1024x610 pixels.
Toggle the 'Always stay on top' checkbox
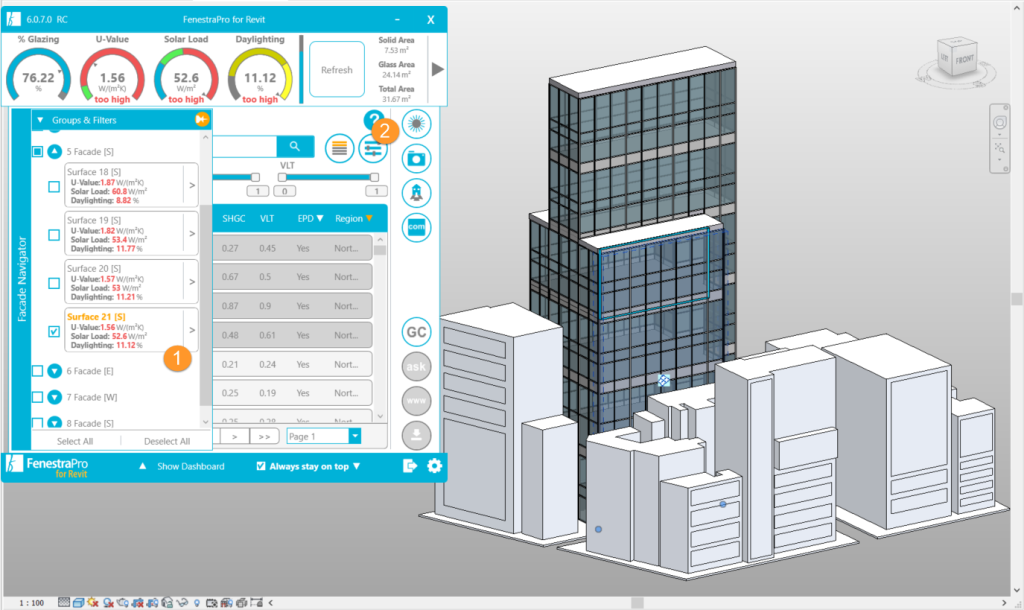261,466
